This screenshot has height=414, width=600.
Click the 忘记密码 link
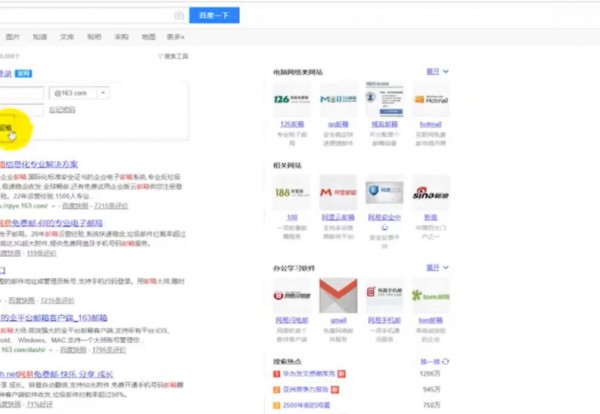point(61,110)
